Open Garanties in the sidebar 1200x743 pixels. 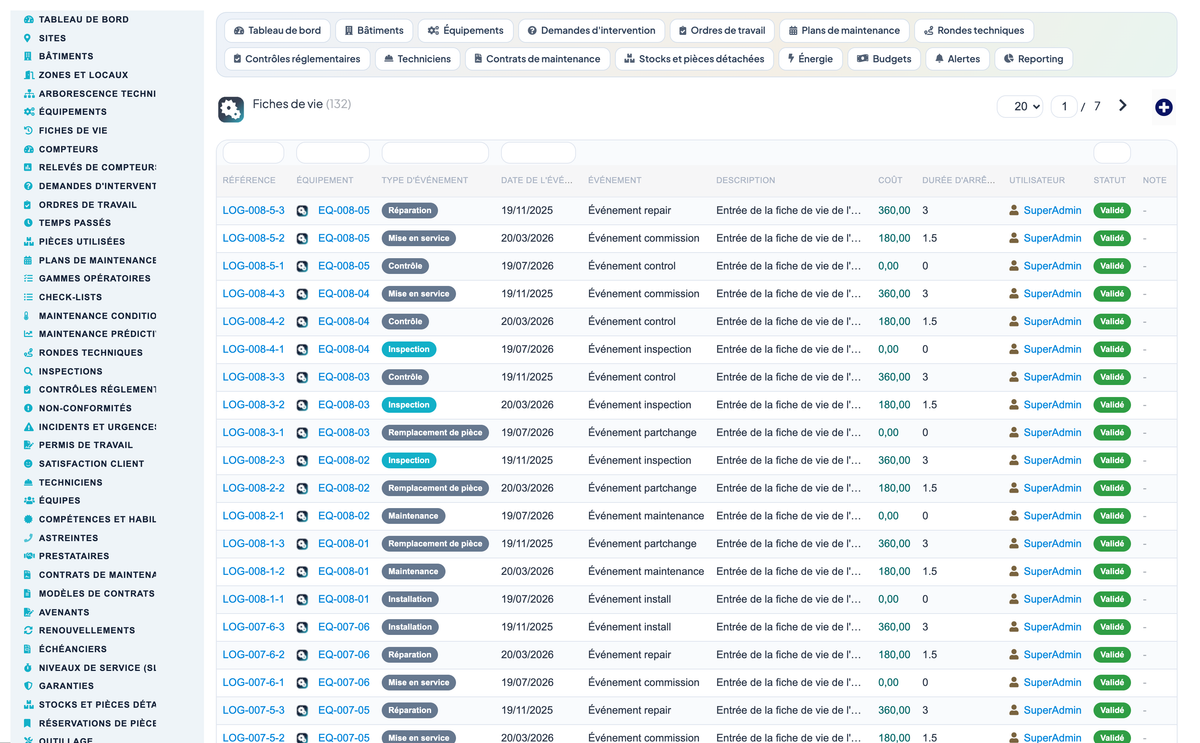coord(66,686)
